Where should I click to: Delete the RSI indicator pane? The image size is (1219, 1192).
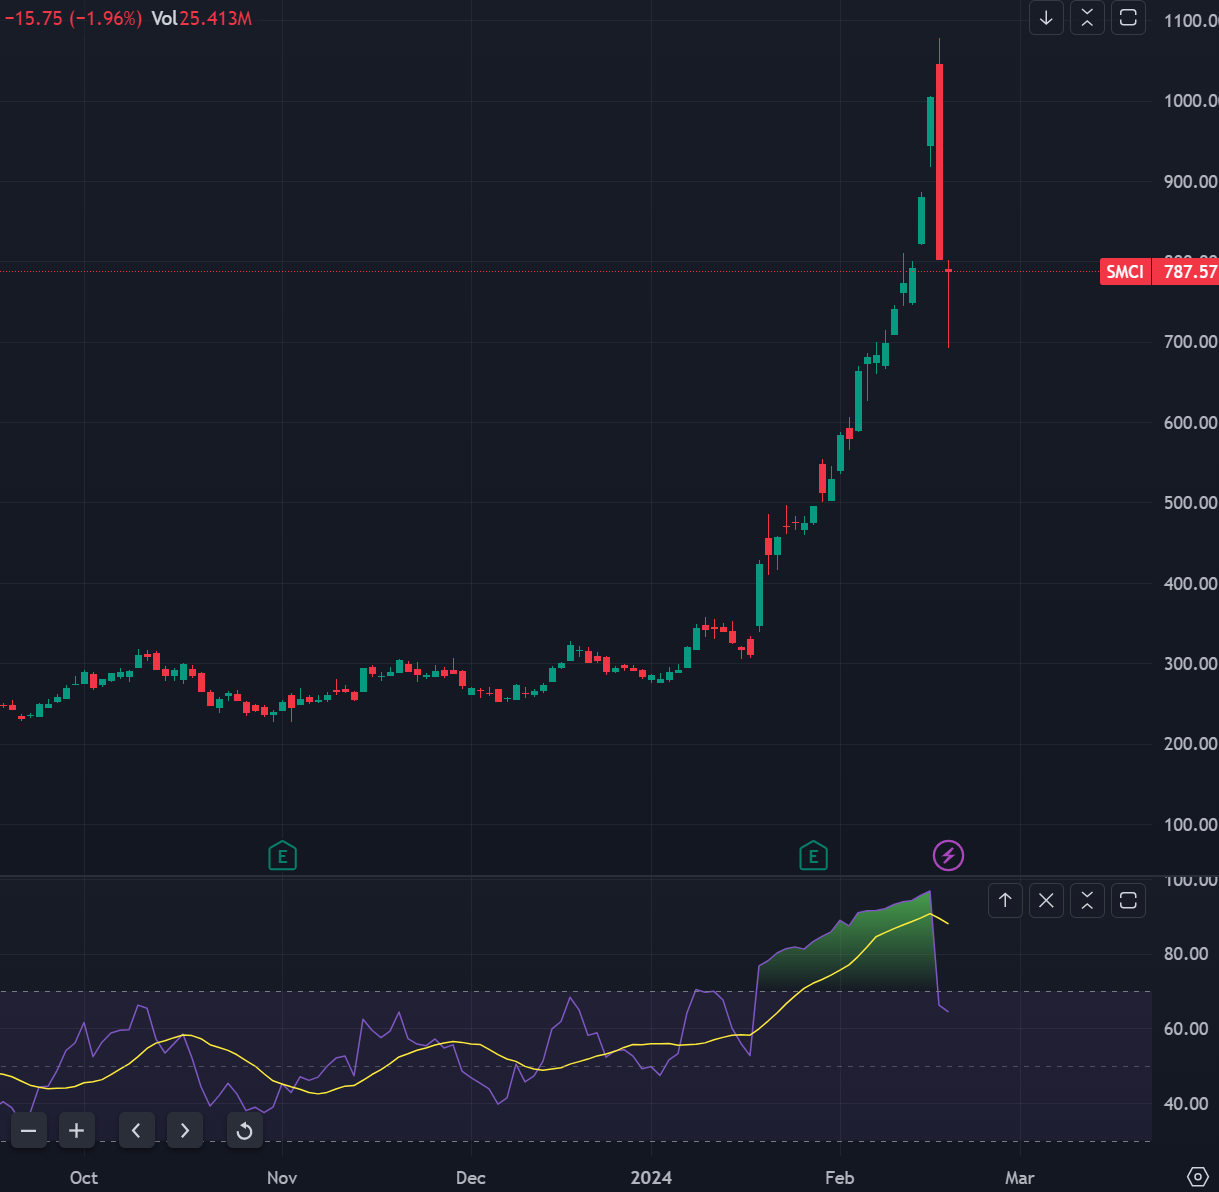click(x=1046, y=901)
